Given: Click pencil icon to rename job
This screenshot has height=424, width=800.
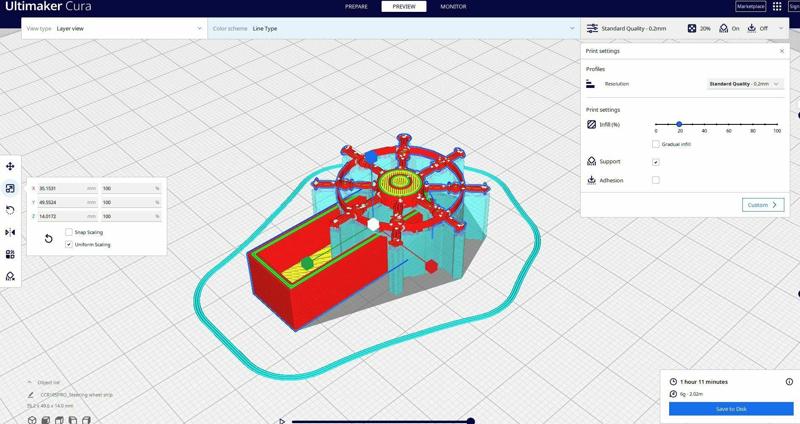Looking at the screenshot, I should coord(31,395).
